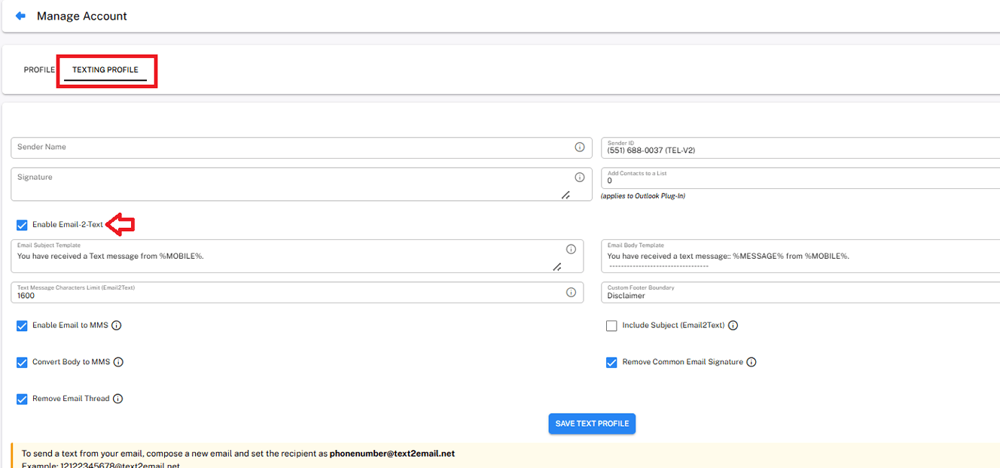The image size is (1000, 468).
Task: Click the Save Text Profile button
Action: point(592,423)
